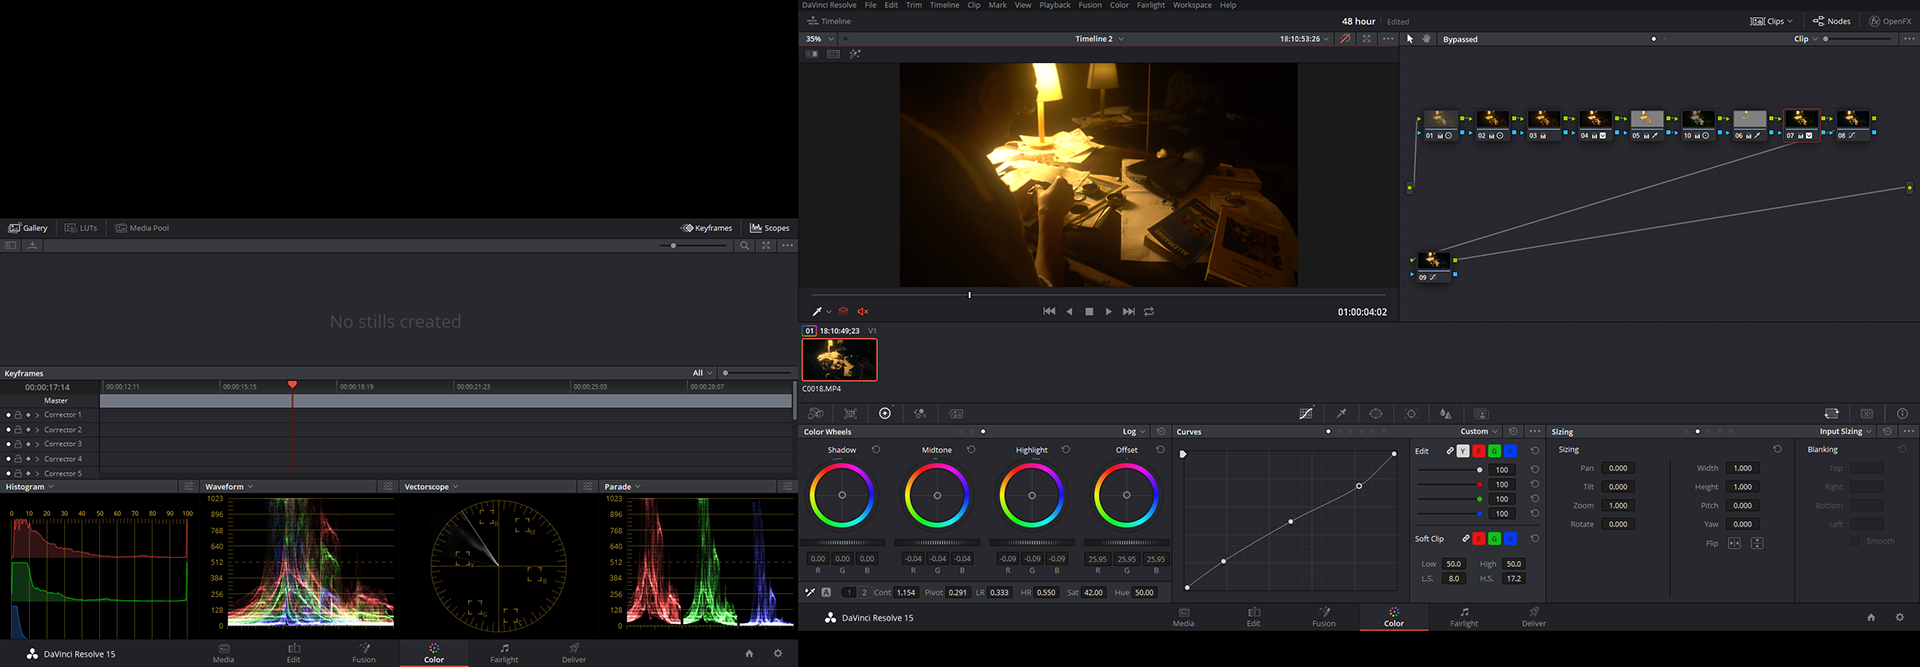The width and height of the screenshot is (1920, 667).
Task: Reset the Midtone color wheel
Action: tap(971, 450)
